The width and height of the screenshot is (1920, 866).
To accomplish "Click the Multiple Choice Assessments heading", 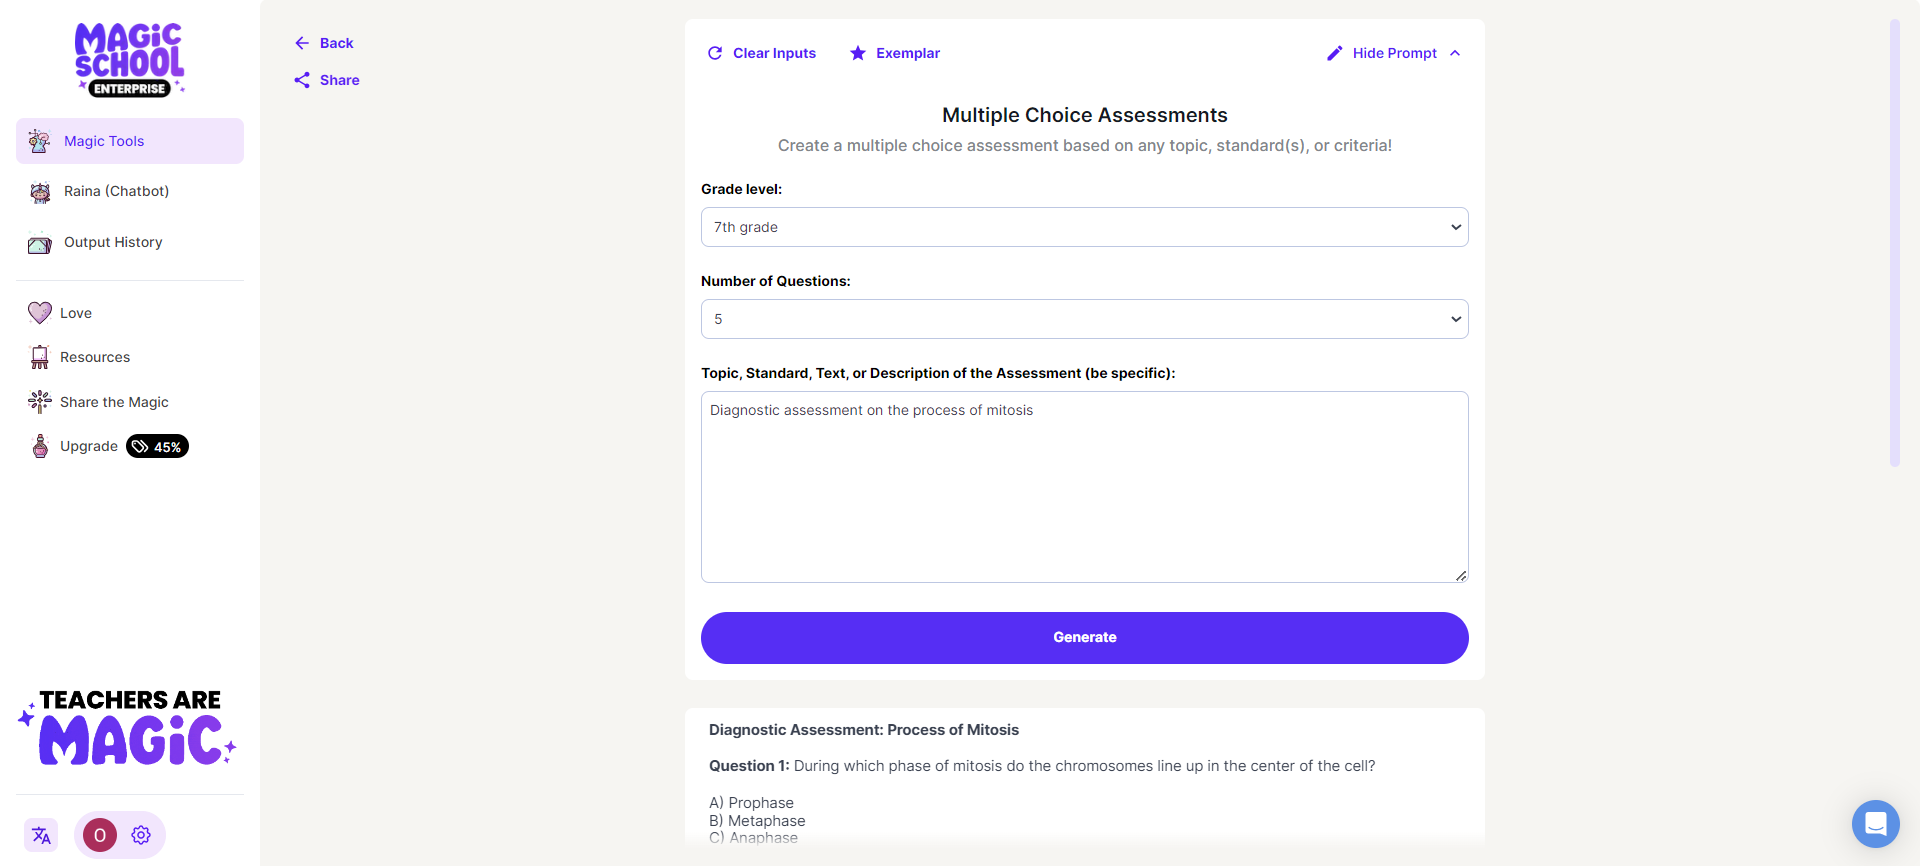I will (1085, 115).
